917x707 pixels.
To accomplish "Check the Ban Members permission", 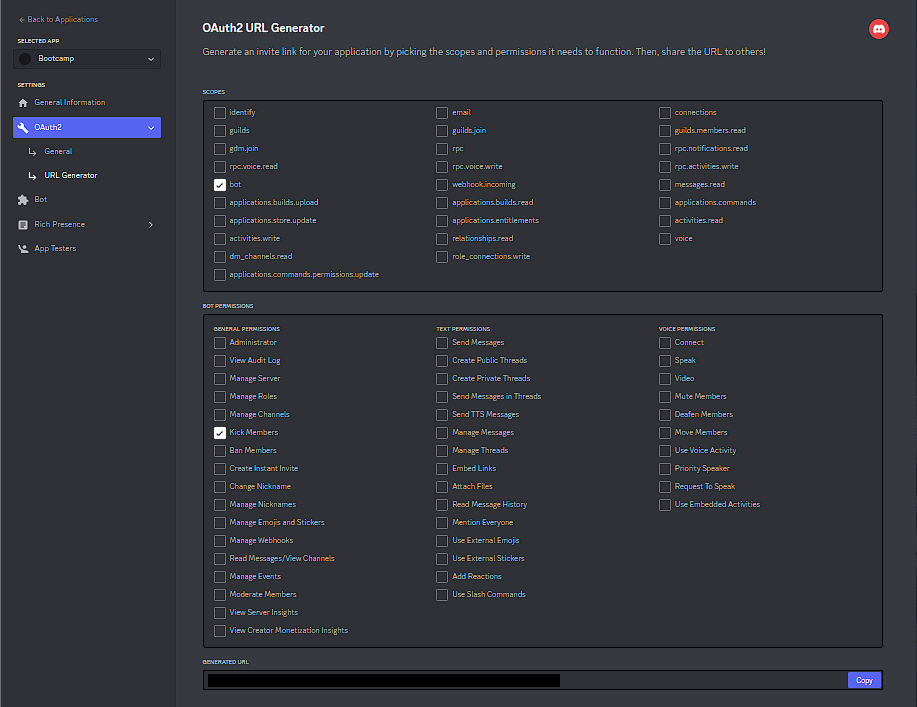I will coord(220,451).
